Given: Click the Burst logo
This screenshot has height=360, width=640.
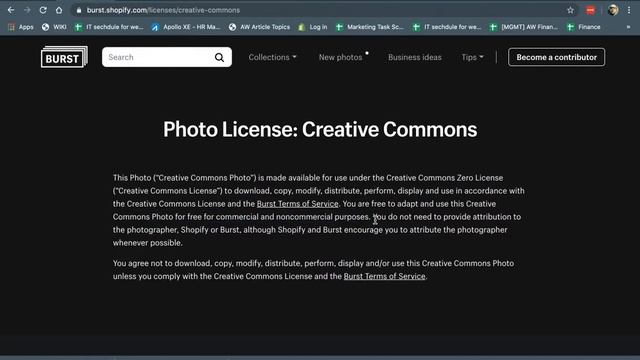Looking at the screenshot, I should pos(64,57).
